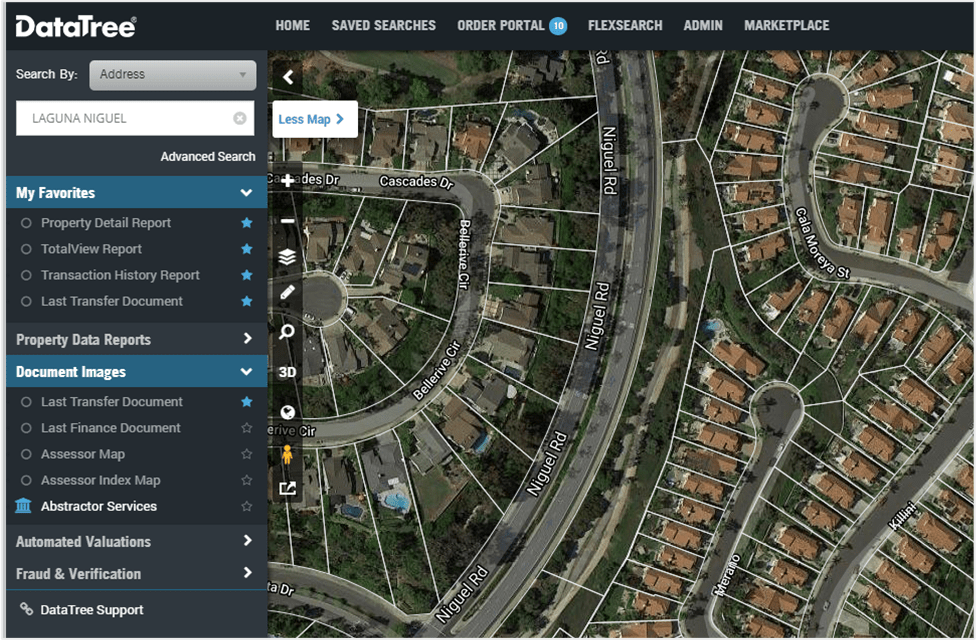The height and width of the screenshot is (640, 976).
Task: Open the Advanced Search link
Action: click(x=207, y=156)
